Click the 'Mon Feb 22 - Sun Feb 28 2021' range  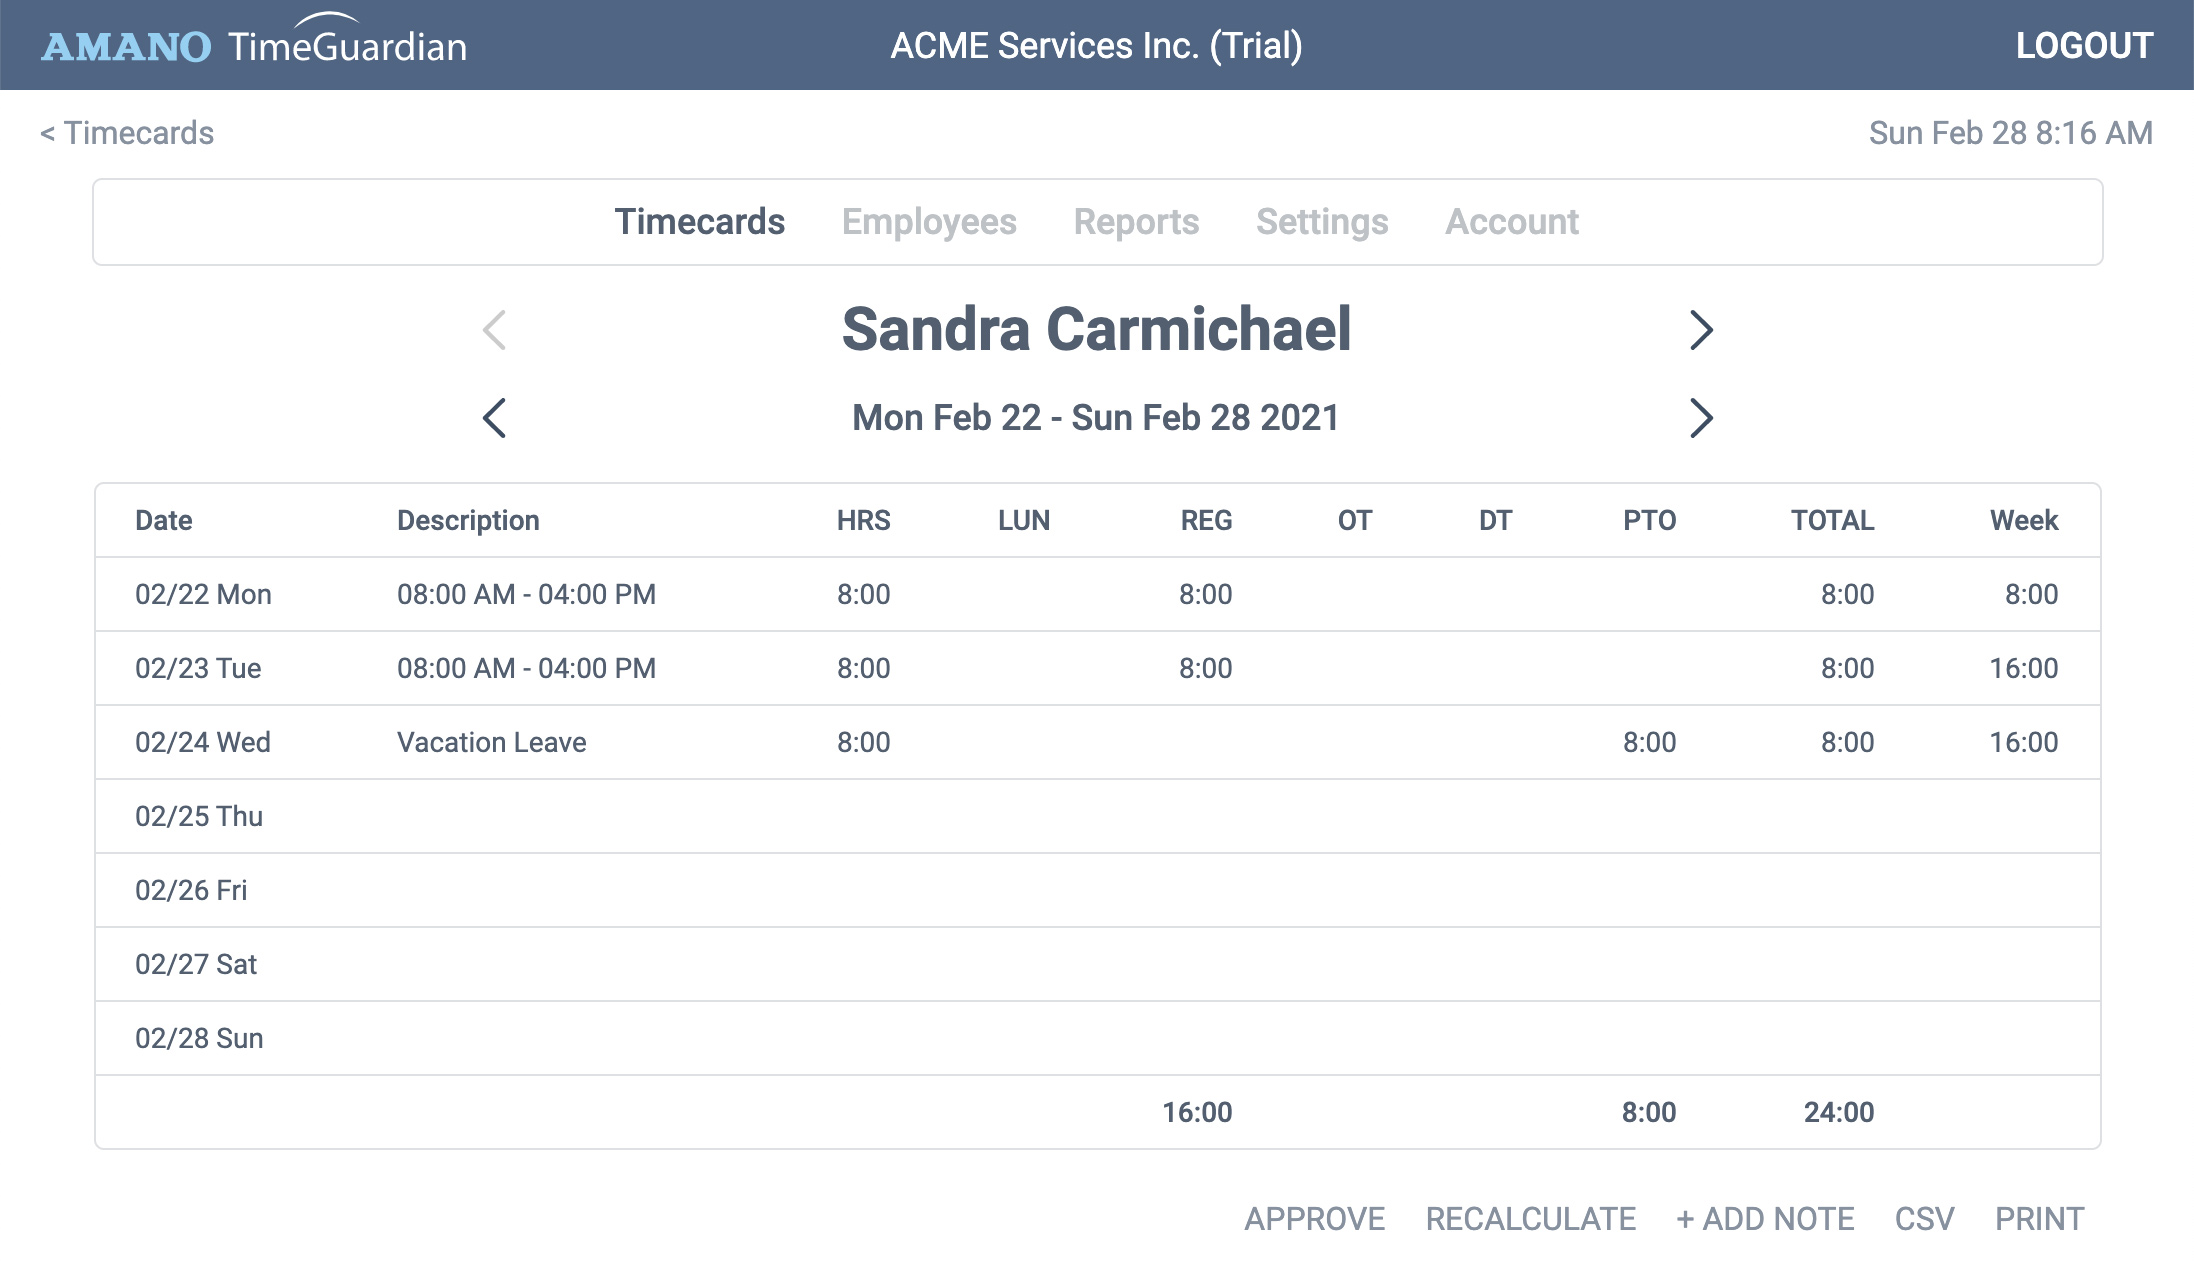tap(1095, 418)
